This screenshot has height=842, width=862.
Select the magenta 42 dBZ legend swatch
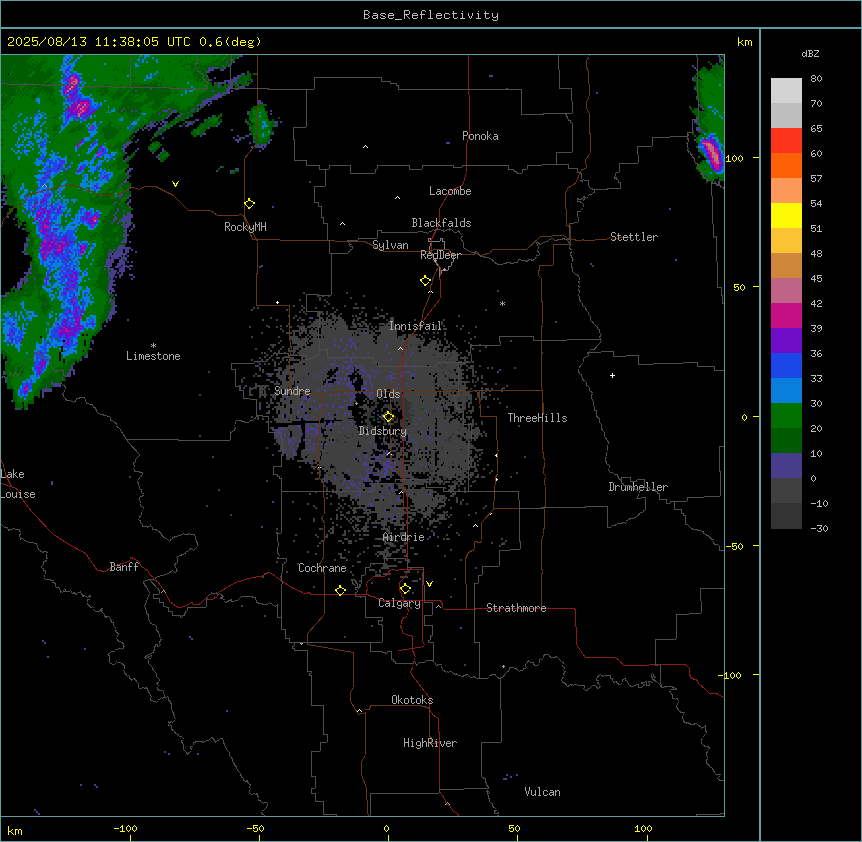pos(786,315)
